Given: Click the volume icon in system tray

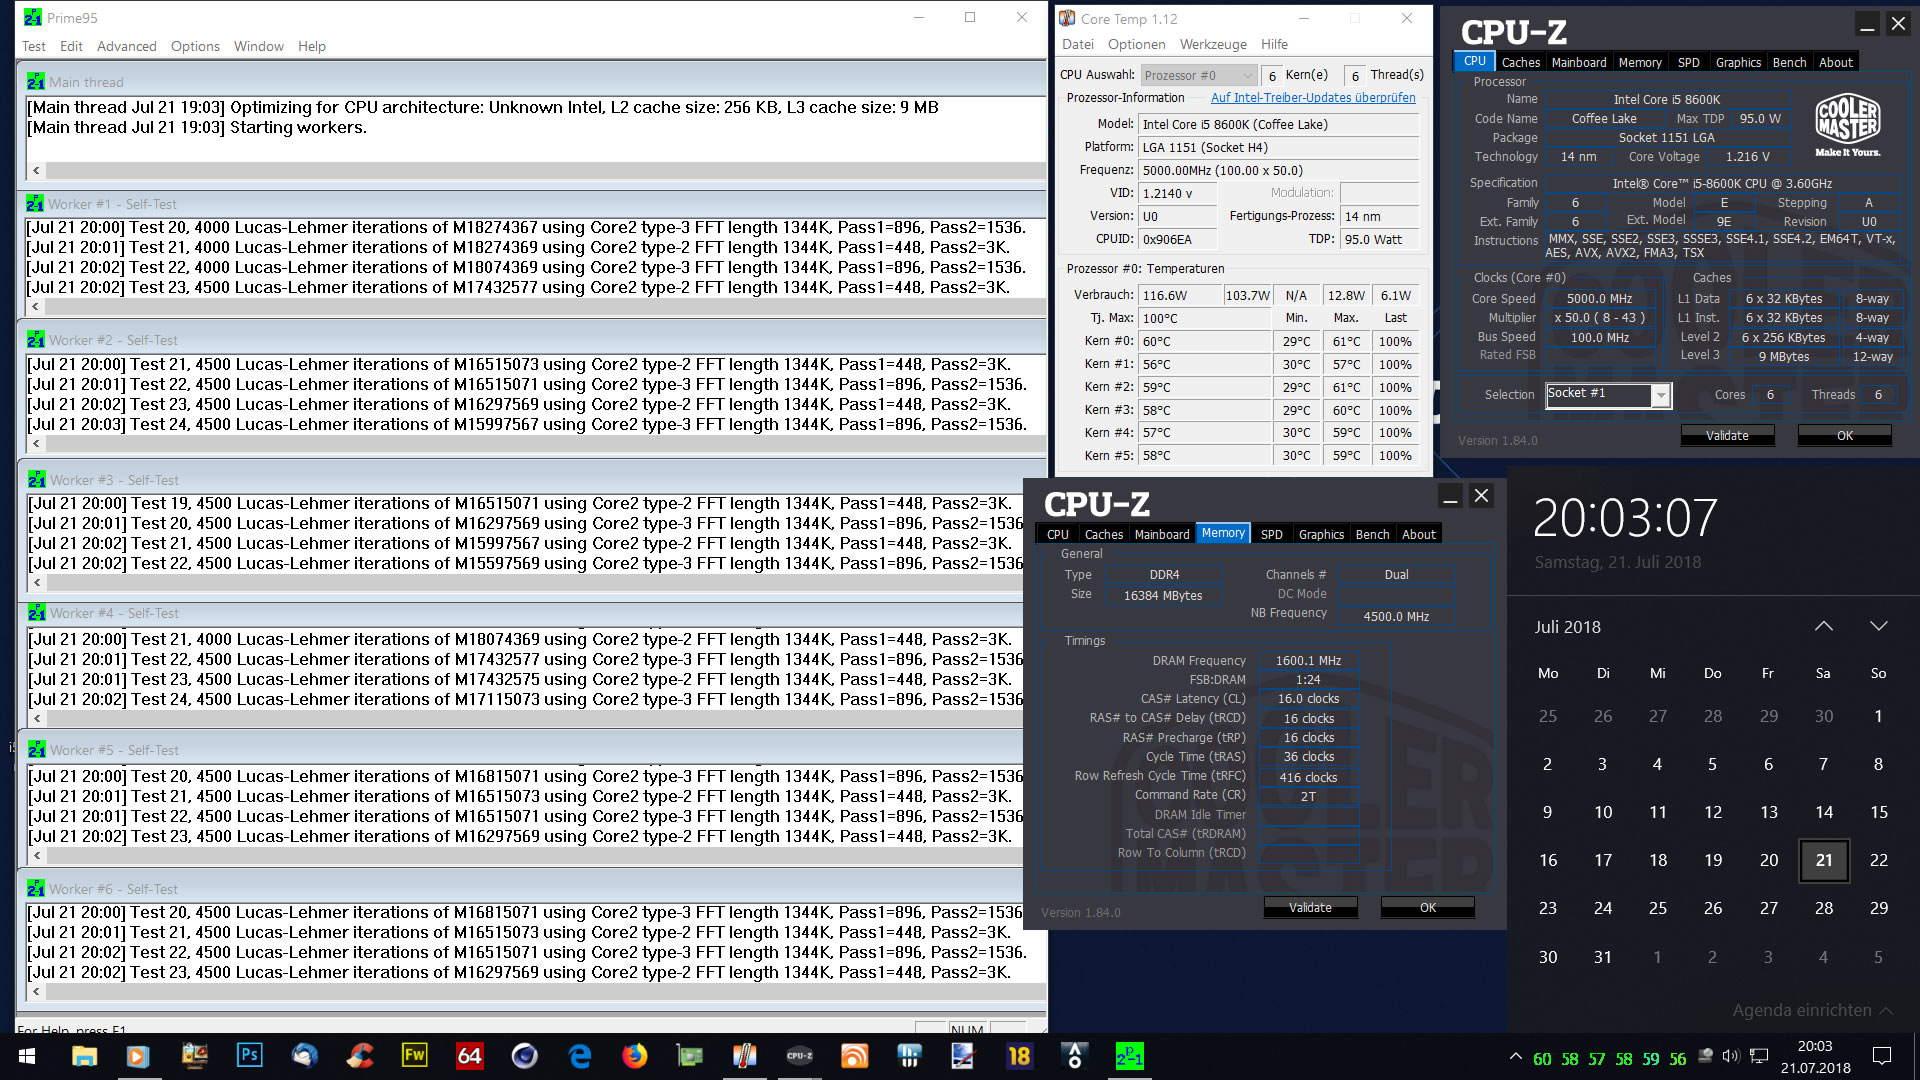Looking at the screenshot, I should [1731, 1057].
